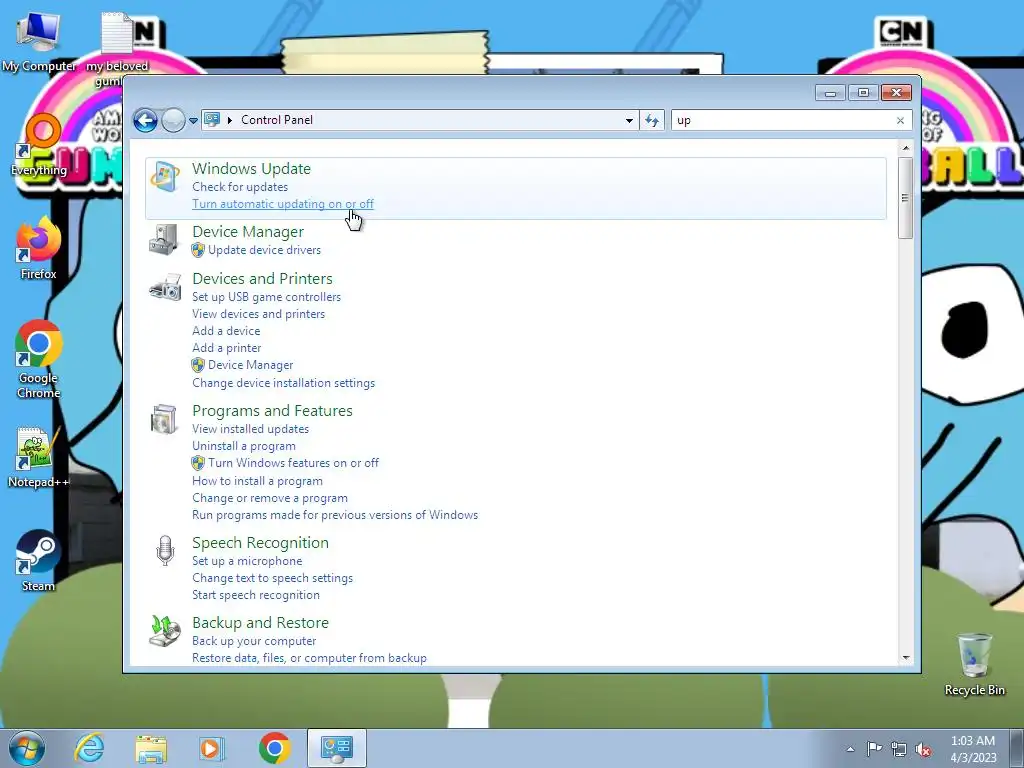Open Windows Explorer from the taskbar

[151, 748]
